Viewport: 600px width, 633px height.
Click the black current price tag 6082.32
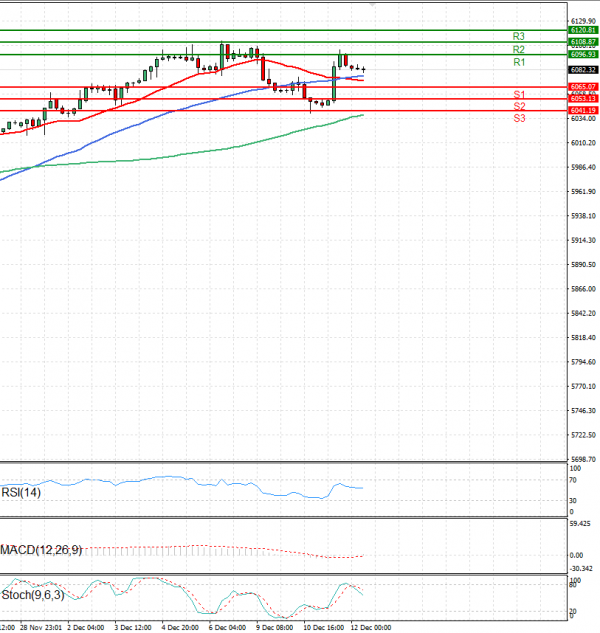pos(583,70)
